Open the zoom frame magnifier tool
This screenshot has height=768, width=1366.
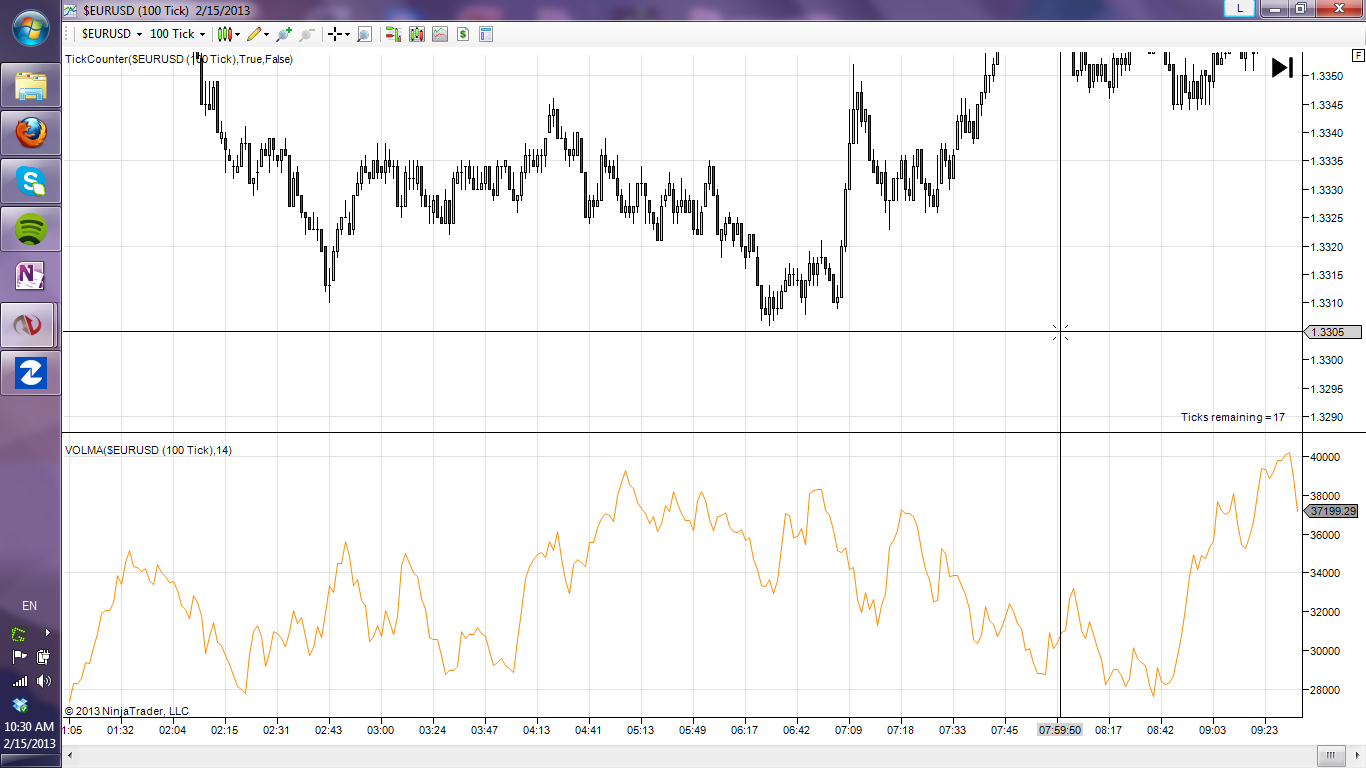click(364, 34)
